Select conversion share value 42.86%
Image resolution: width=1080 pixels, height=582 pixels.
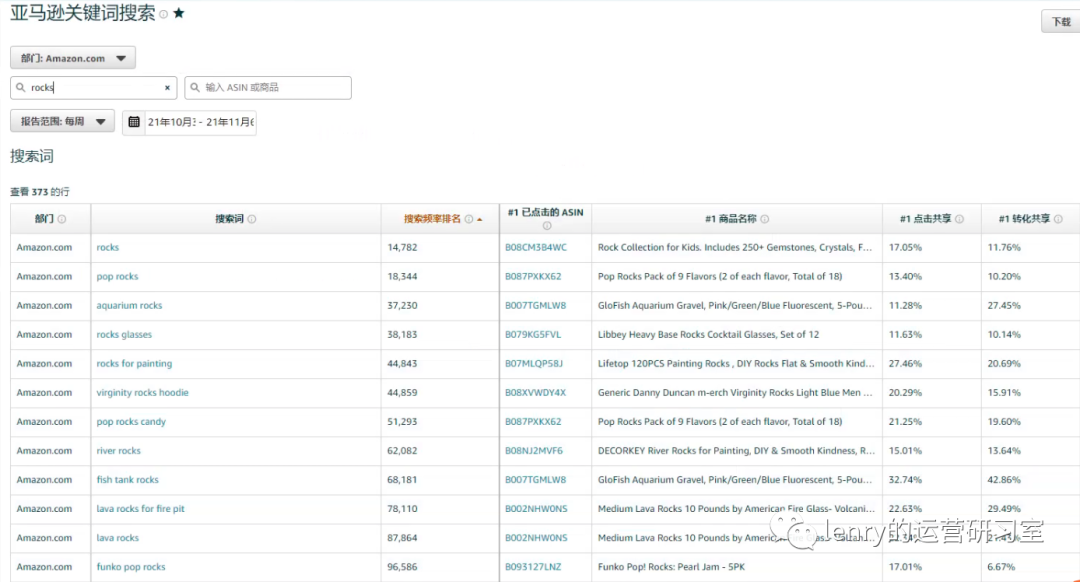coord(1004,479)
